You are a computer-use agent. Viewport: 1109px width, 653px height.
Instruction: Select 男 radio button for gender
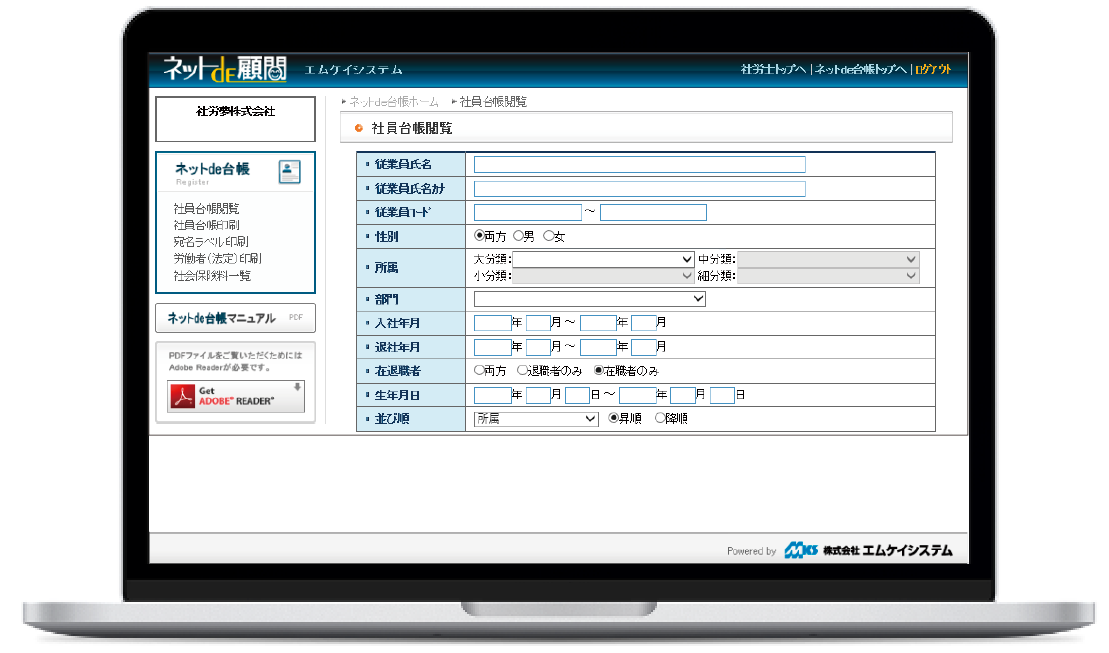(x=518, y=236)
